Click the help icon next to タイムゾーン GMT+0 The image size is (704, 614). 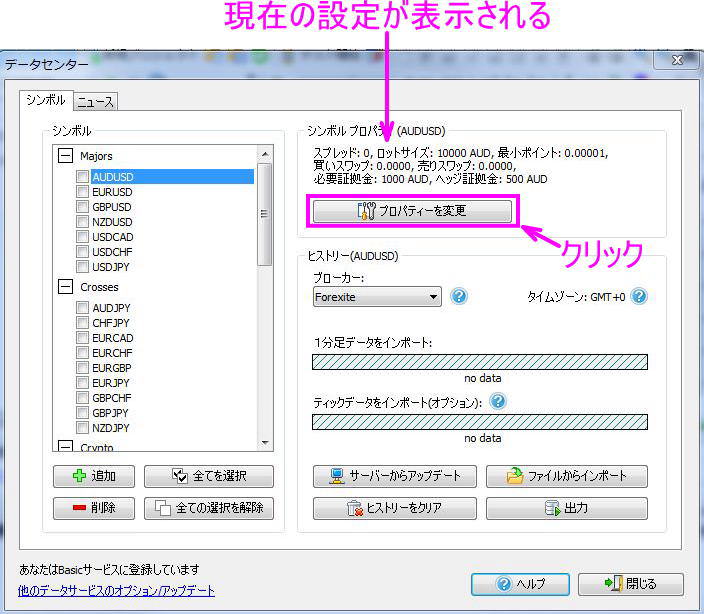(639, 296)
